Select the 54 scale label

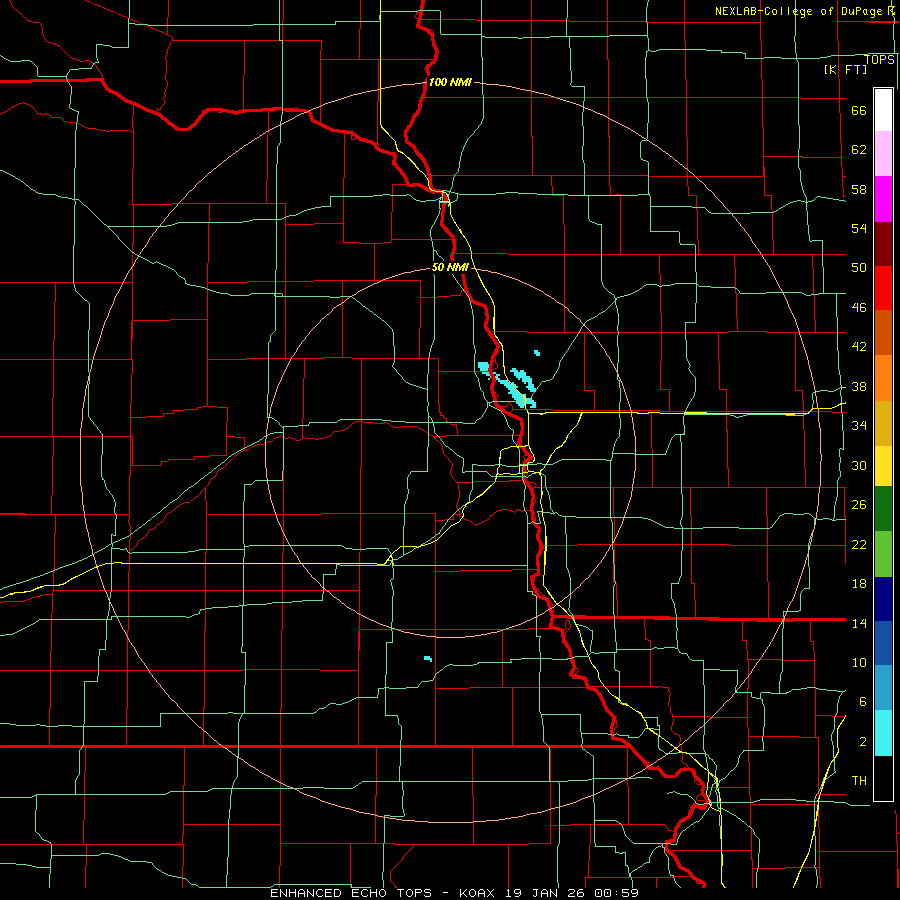[859, 228]
